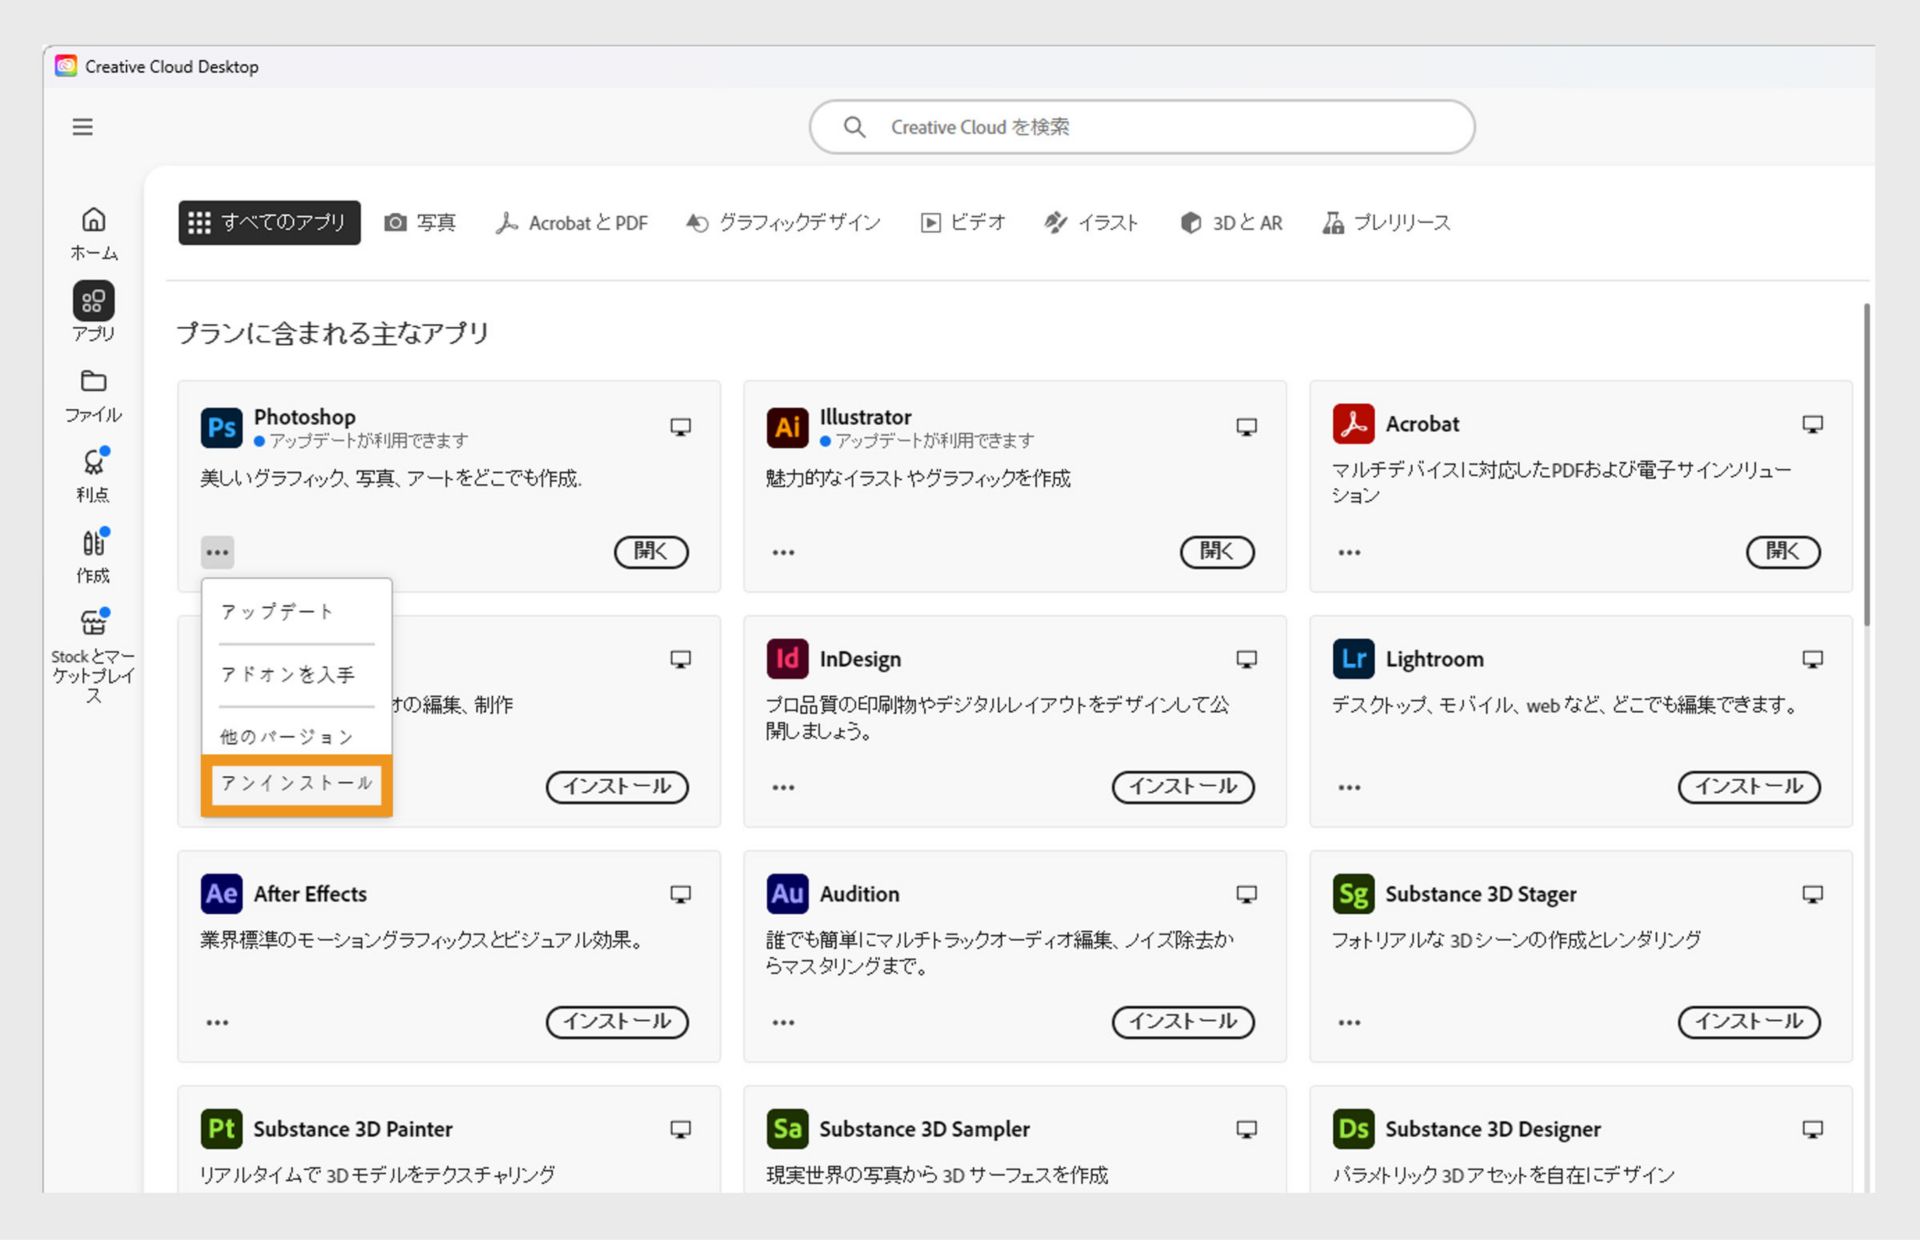Viewport: 1920px width, 1240px height.
Task: Open more options for Illustrator
Action: pos(783,552)
